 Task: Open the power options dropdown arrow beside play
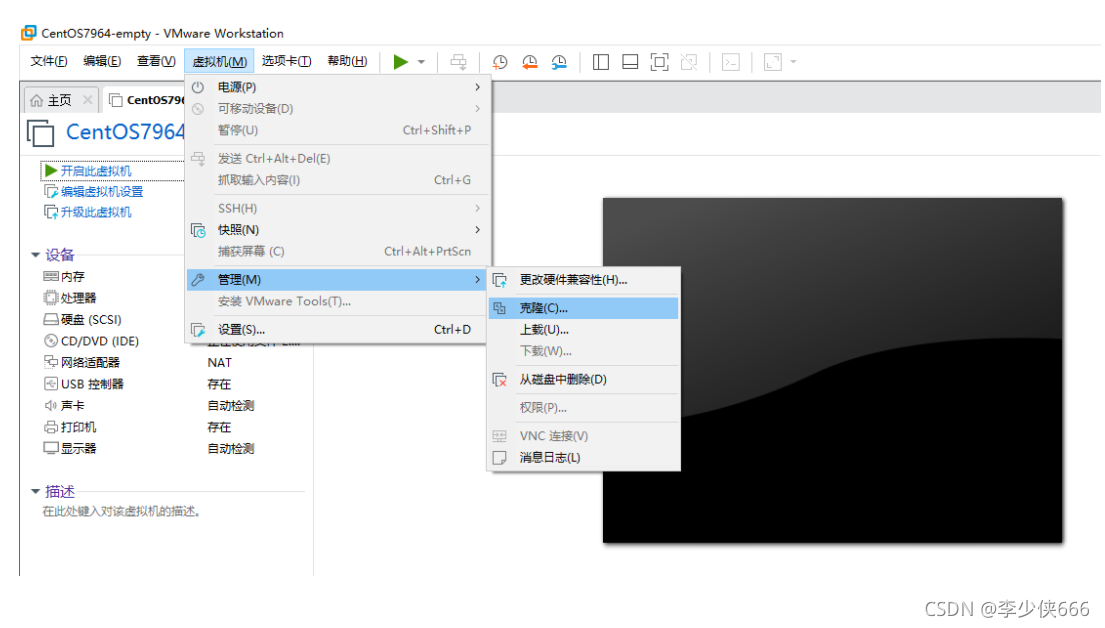tap(421, 62)
